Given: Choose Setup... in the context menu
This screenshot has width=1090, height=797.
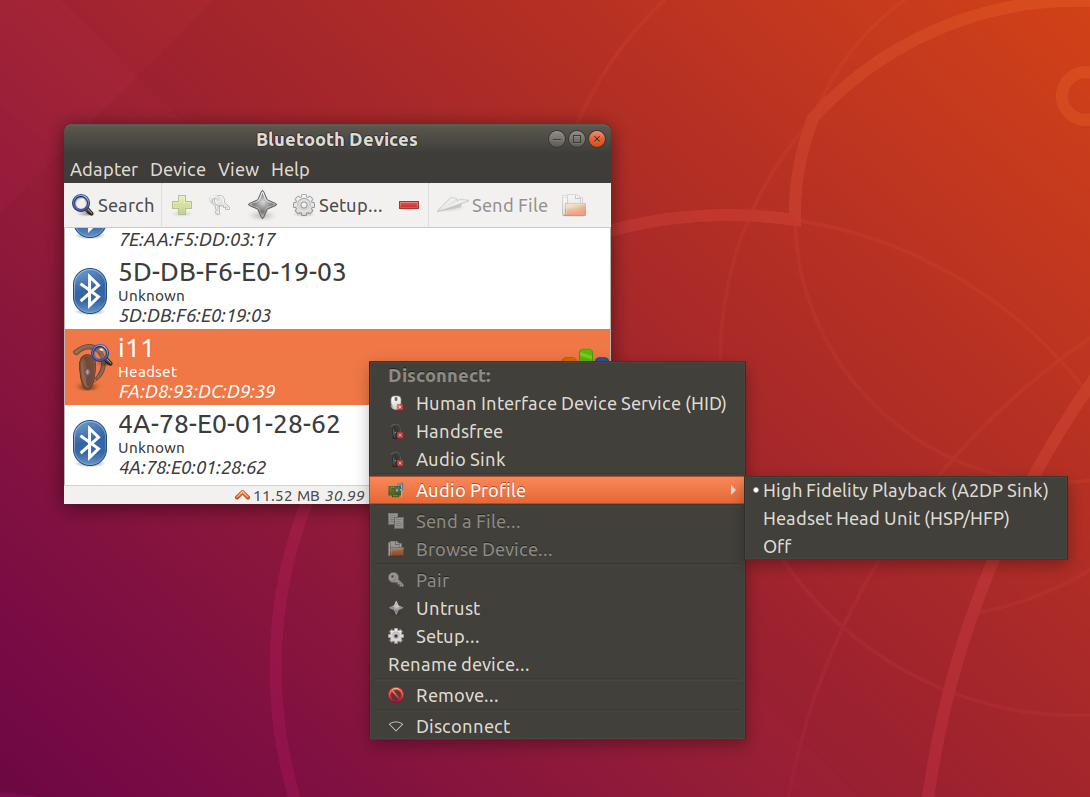Looking at the screenshot, I should tap(558, 636).
